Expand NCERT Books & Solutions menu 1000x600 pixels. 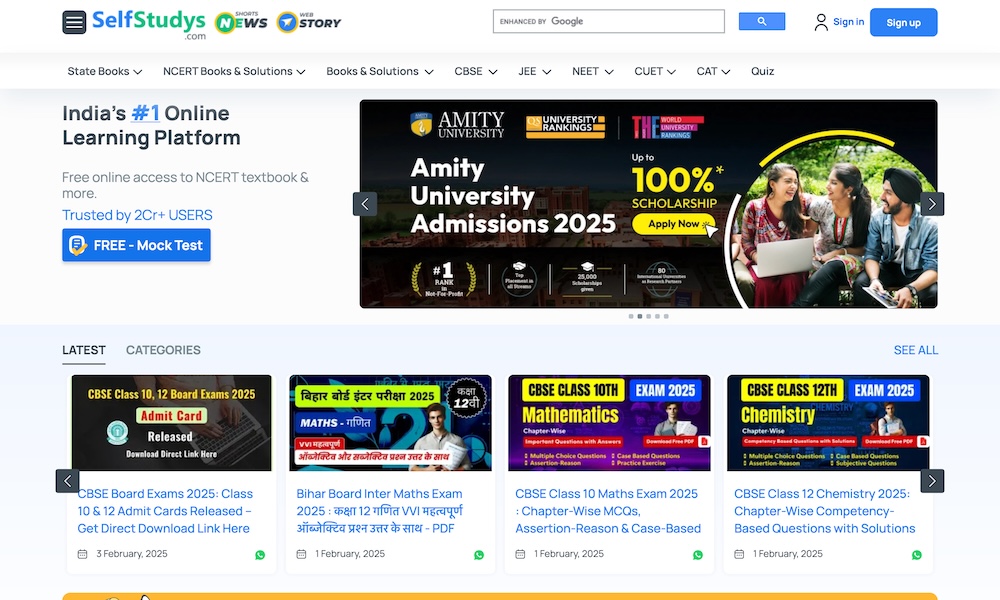pyautogui.click(x=234, y=71)
